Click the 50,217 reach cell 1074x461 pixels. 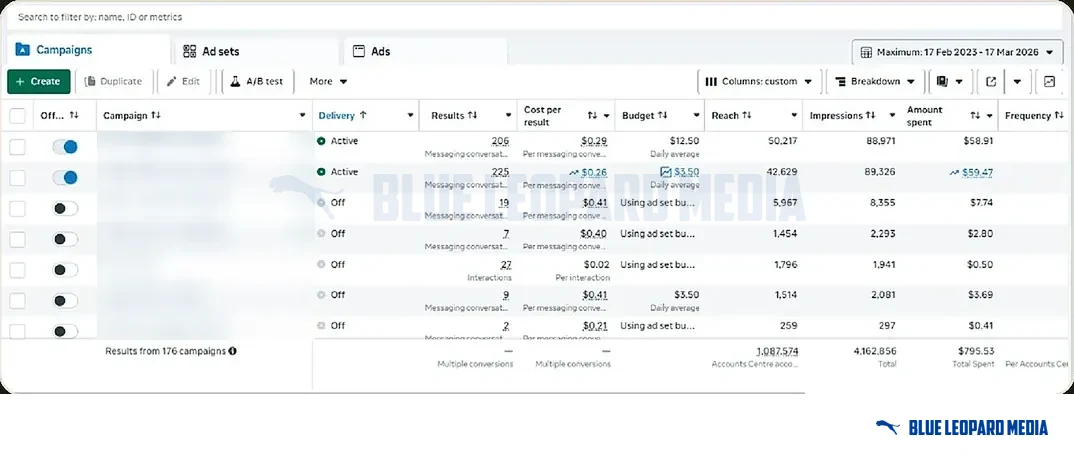coord(782,141)
